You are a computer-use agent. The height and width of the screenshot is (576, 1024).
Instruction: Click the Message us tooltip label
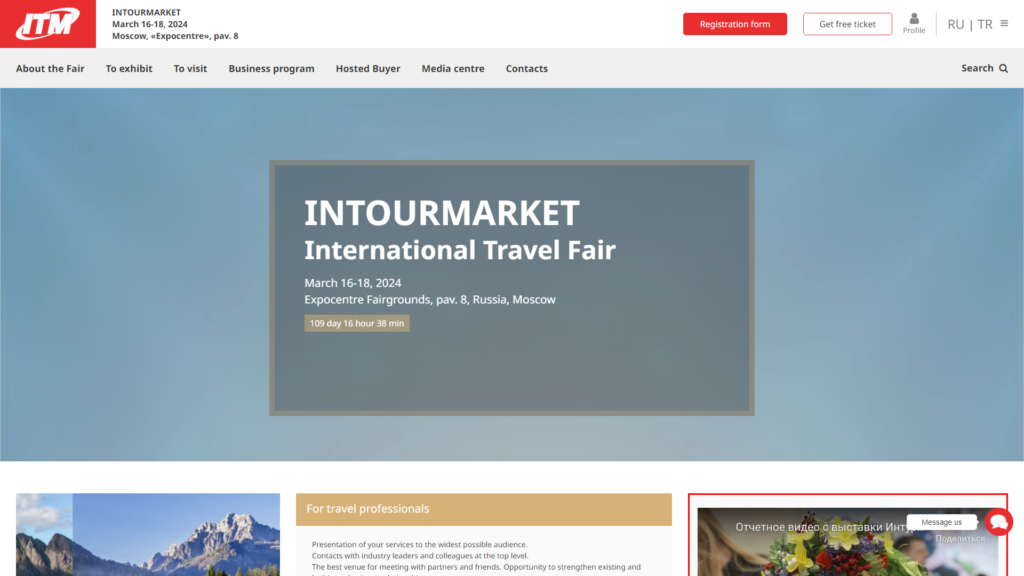point(941,522)
